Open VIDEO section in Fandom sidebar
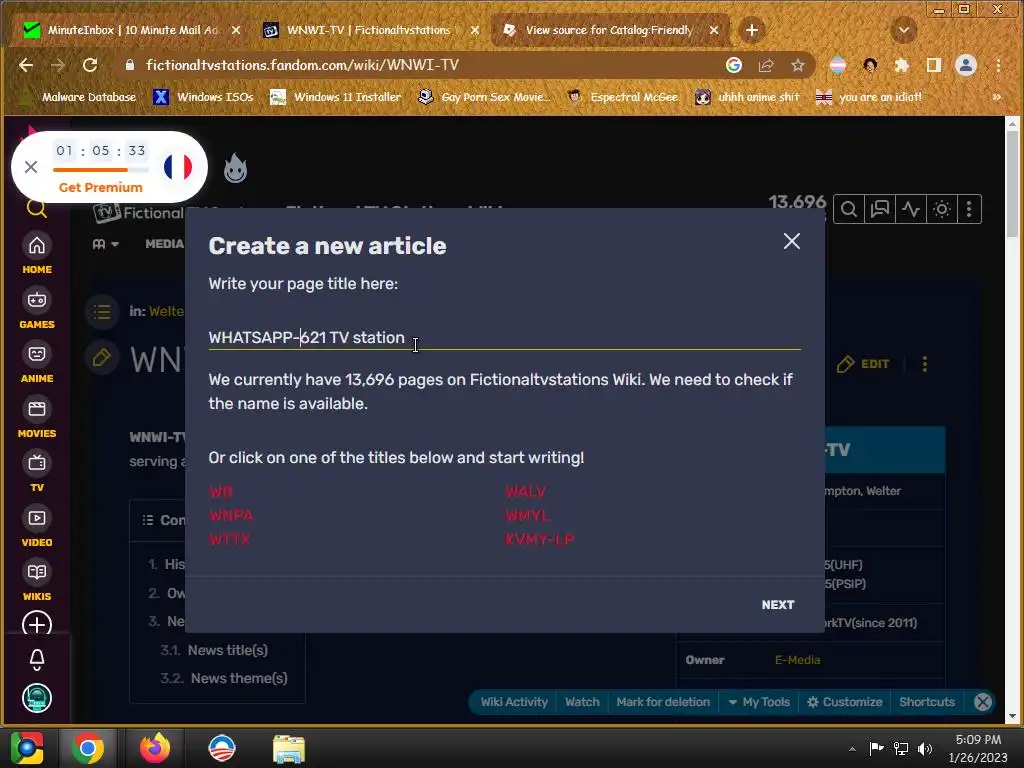The height and width of the screenshot is (768, 1024). click(37, 526)
